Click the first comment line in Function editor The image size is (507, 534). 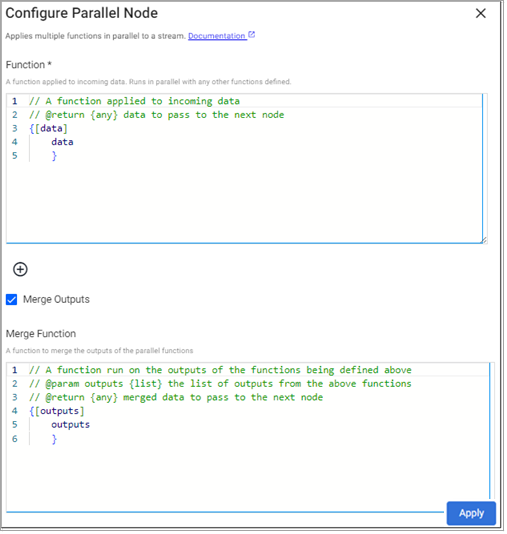coord(134,101)
